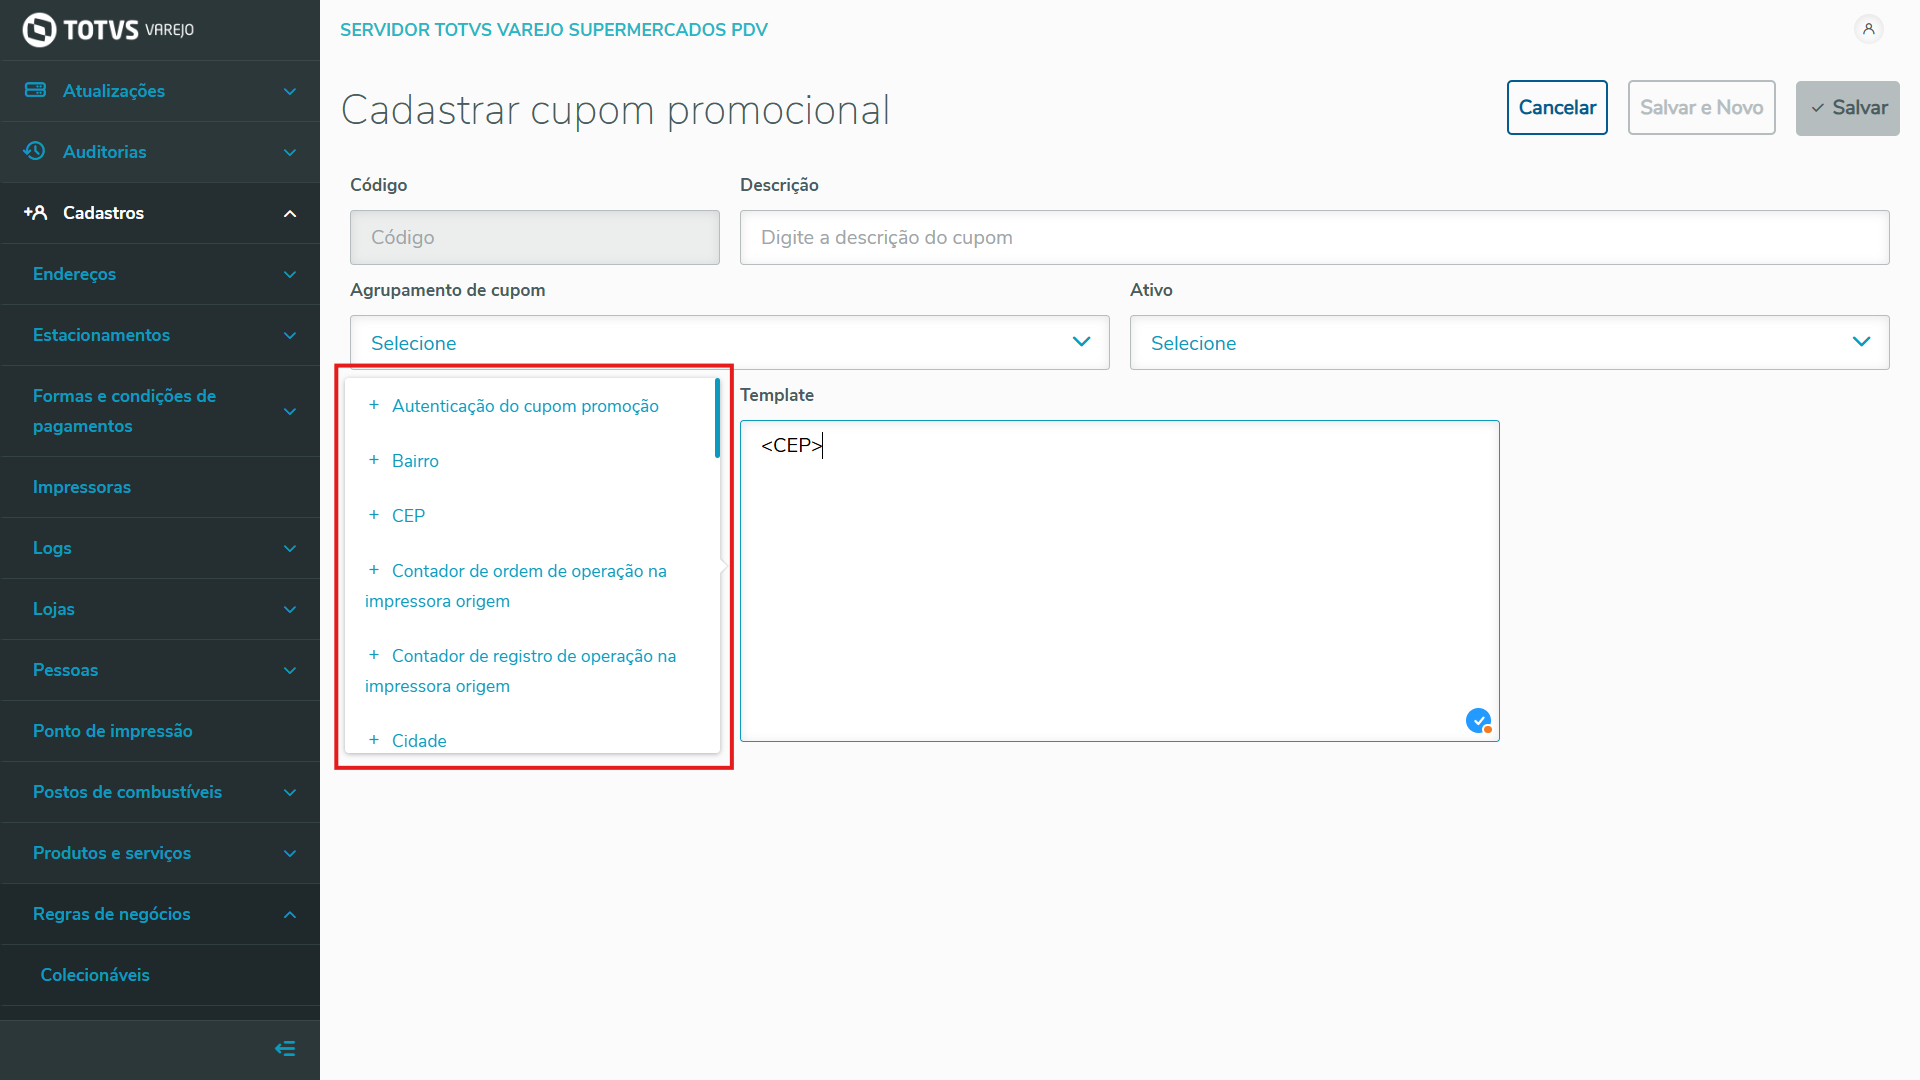
Task: Click the Cancelar button
Action: pyautogui.click(x=1557, y=107)
